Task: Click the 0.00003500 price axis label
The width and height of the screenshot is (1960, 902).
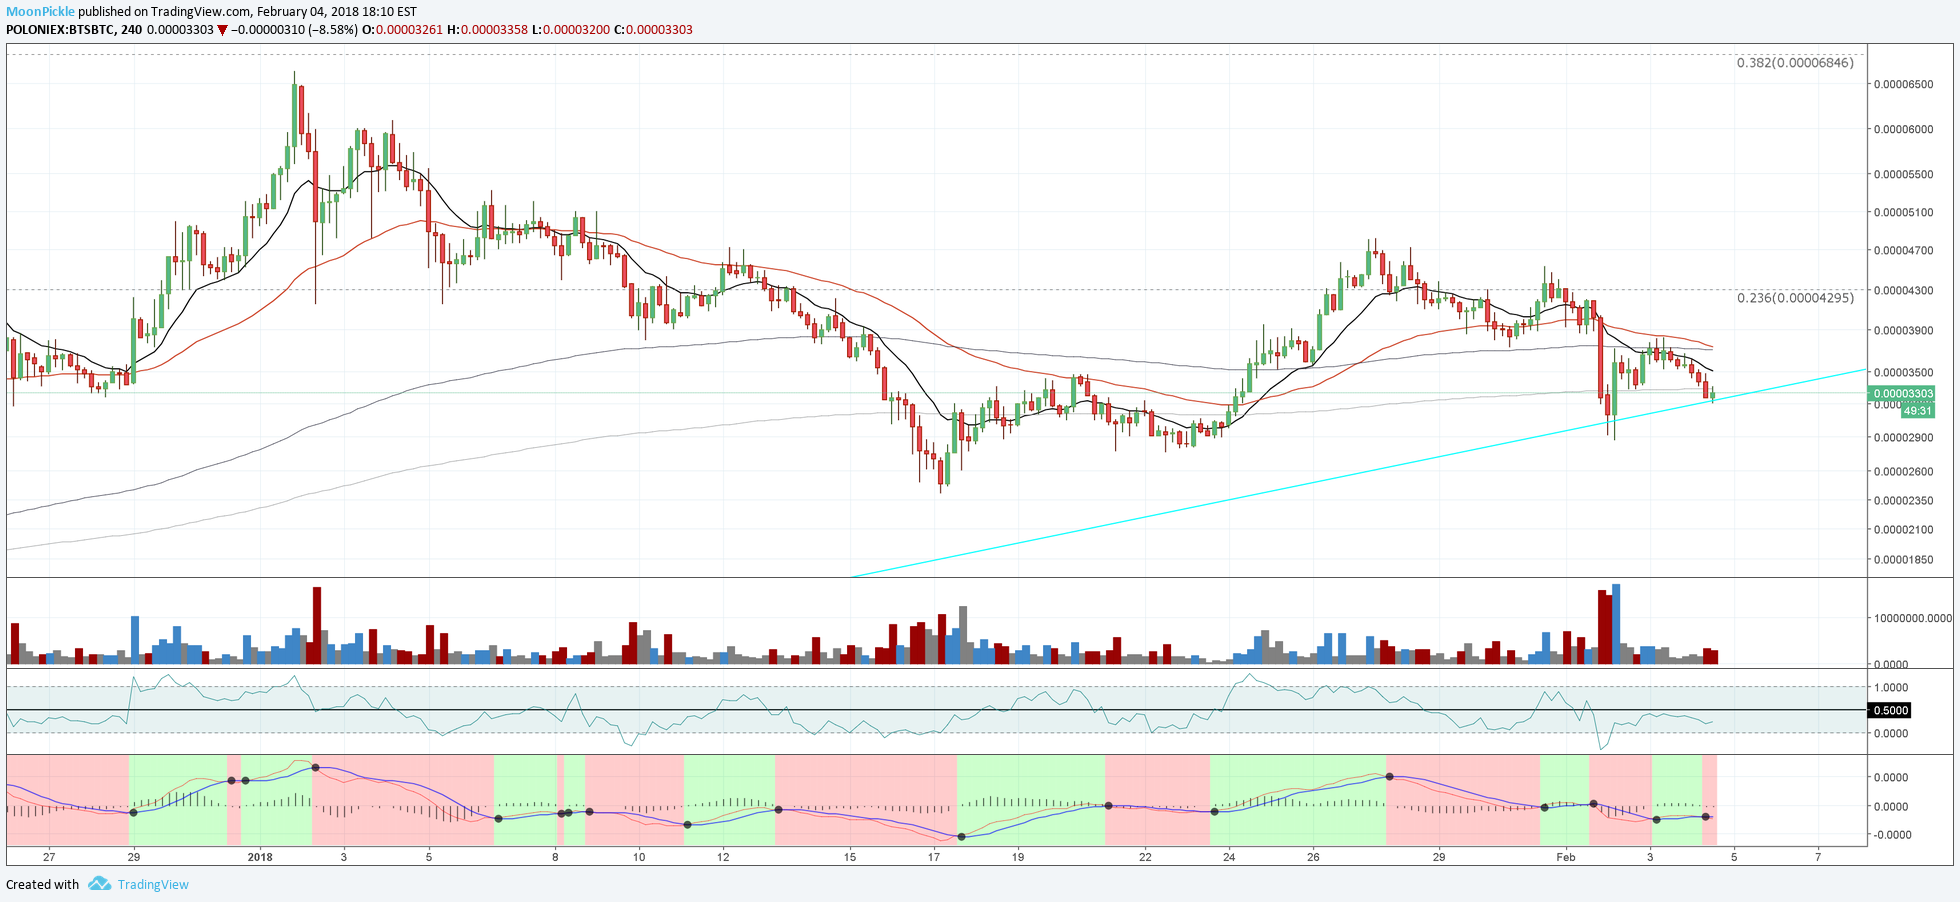Action: [1903, 373]
